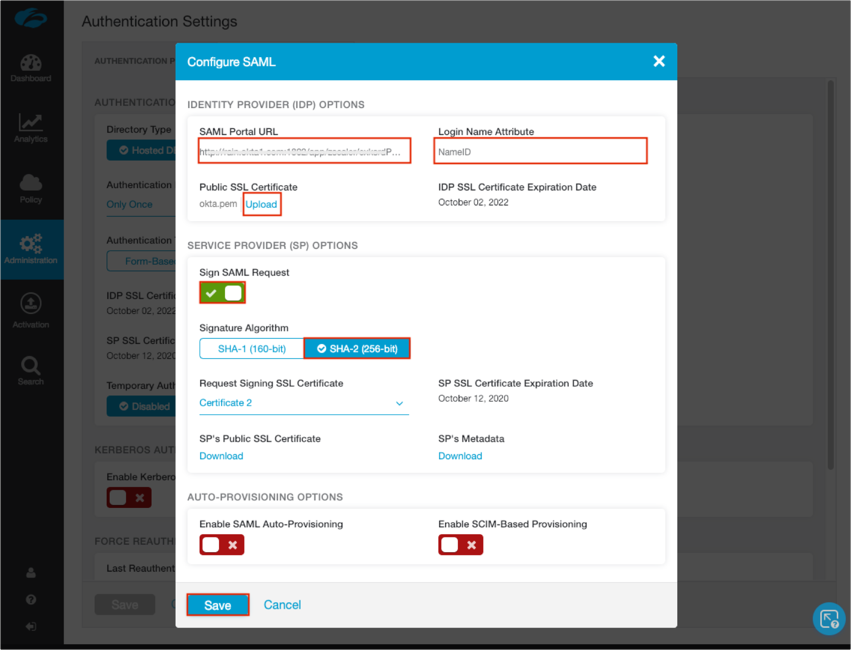
Task: Open the Policy cloud icon
Action: pyautogui.click(x=31, y=186)
